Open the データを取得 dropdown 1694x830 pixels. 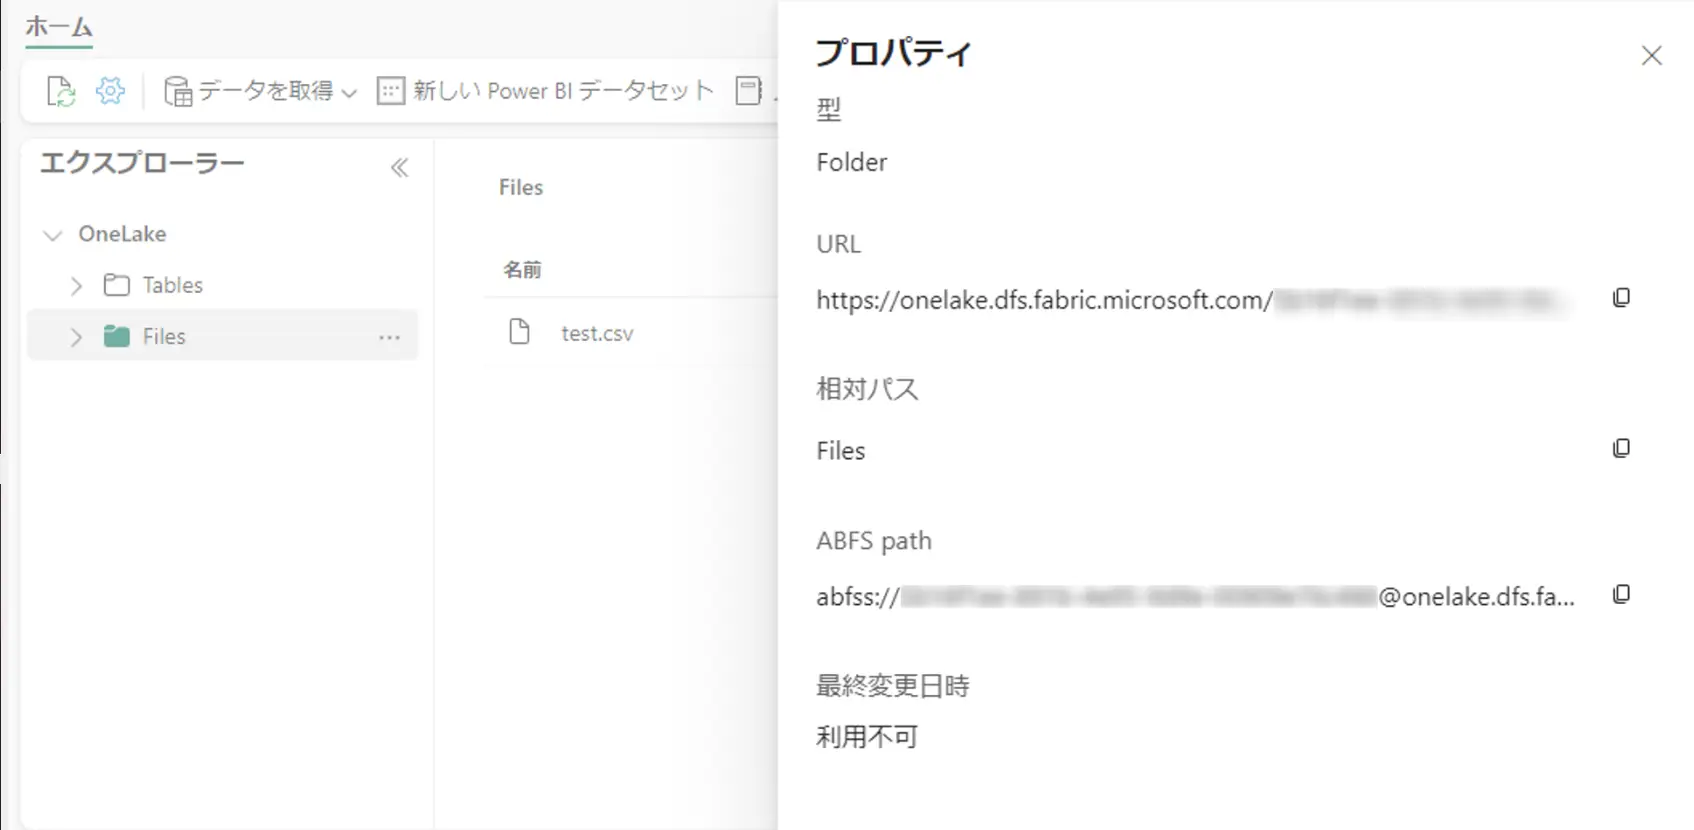pos(261,91)
